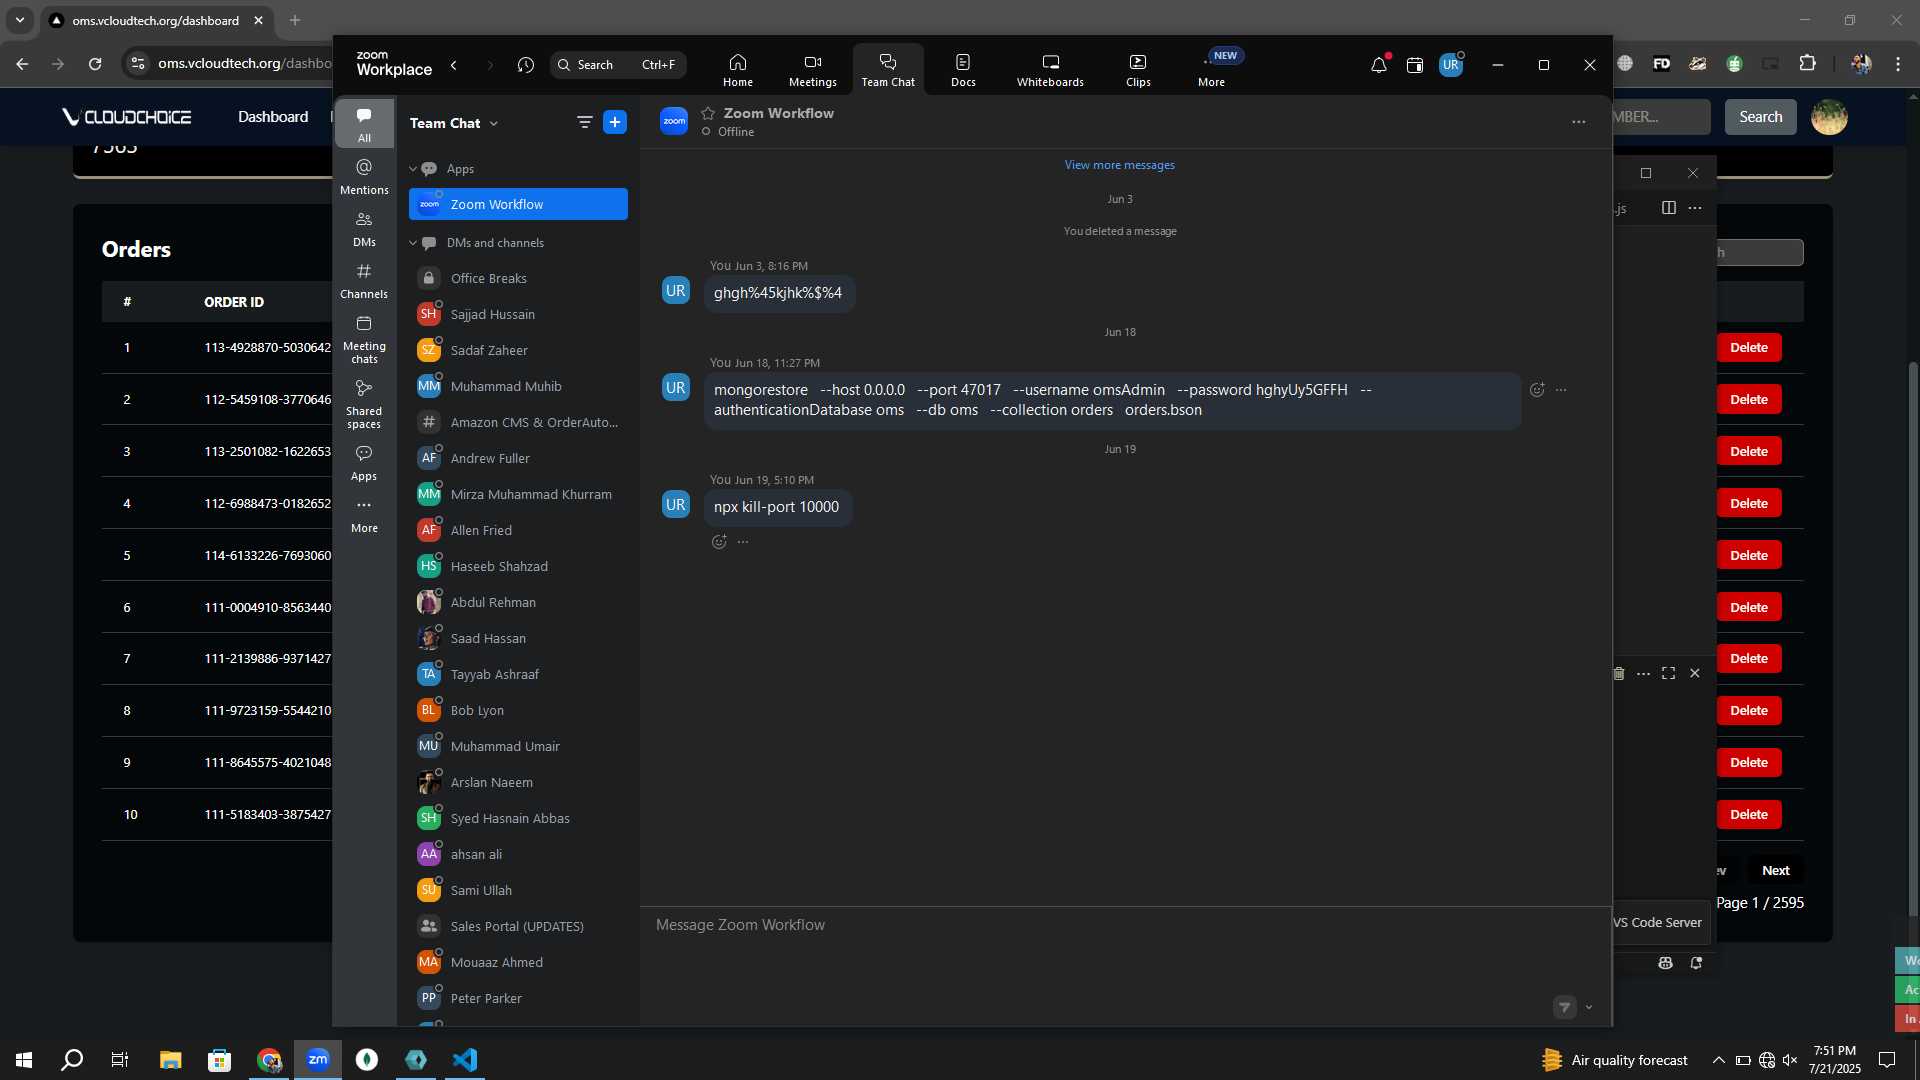Open Channels in the Zoom sidebar

pyautogui.click(x=364, y=280)
